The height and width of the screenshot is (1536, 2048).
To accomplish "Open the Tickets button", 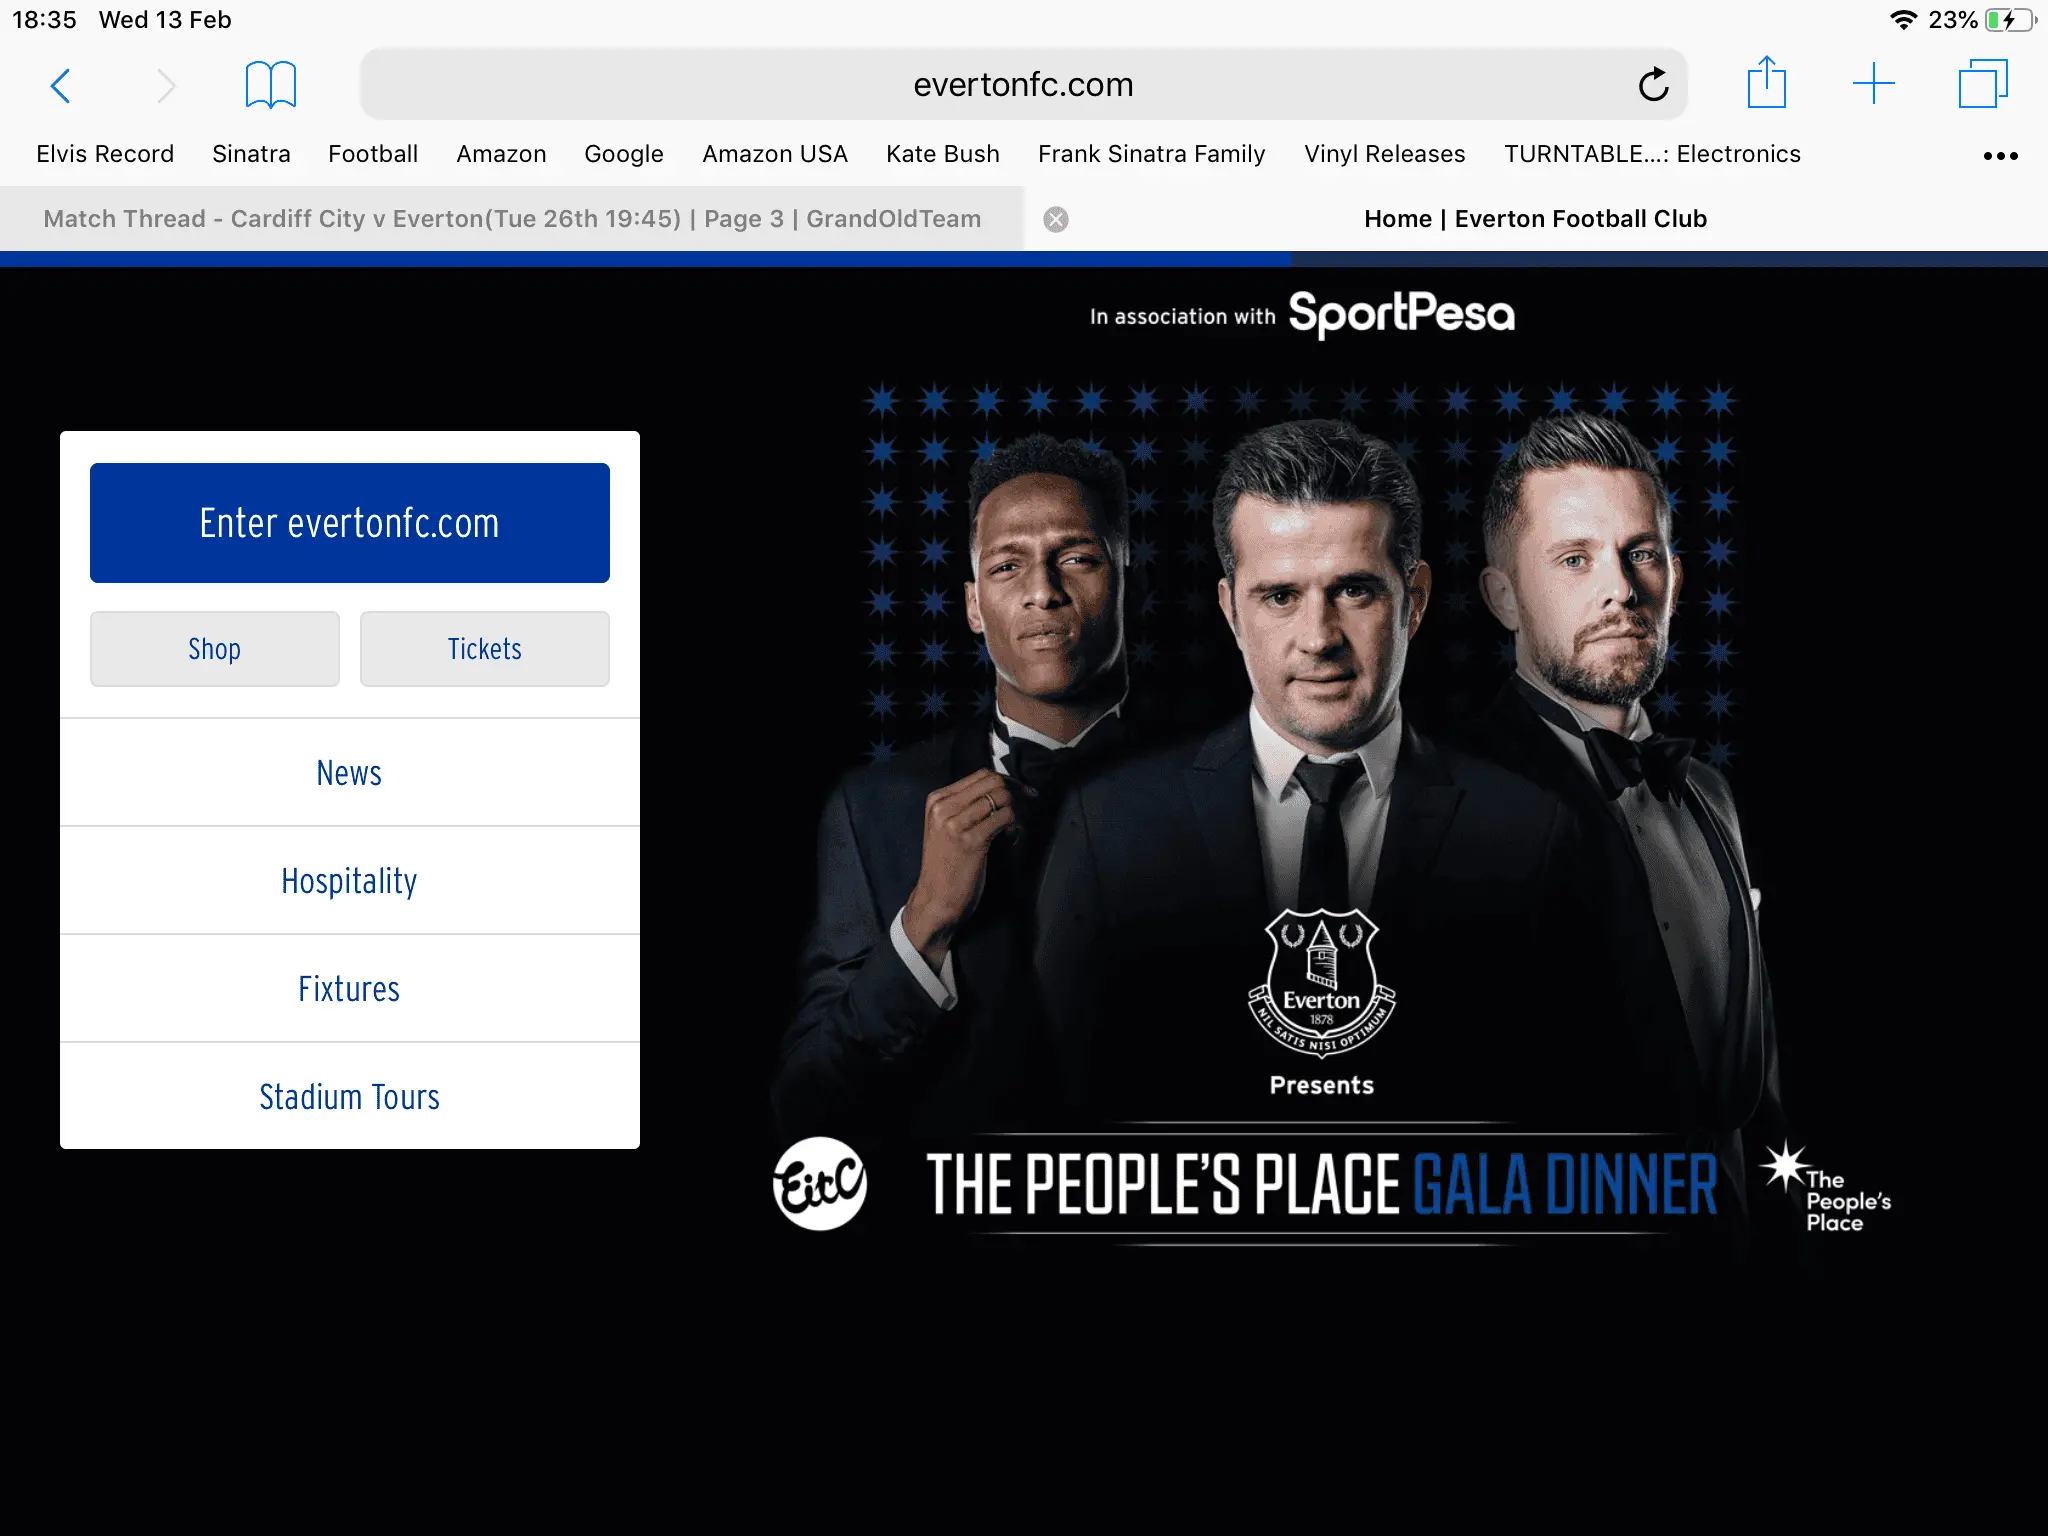I will point(485,649).
